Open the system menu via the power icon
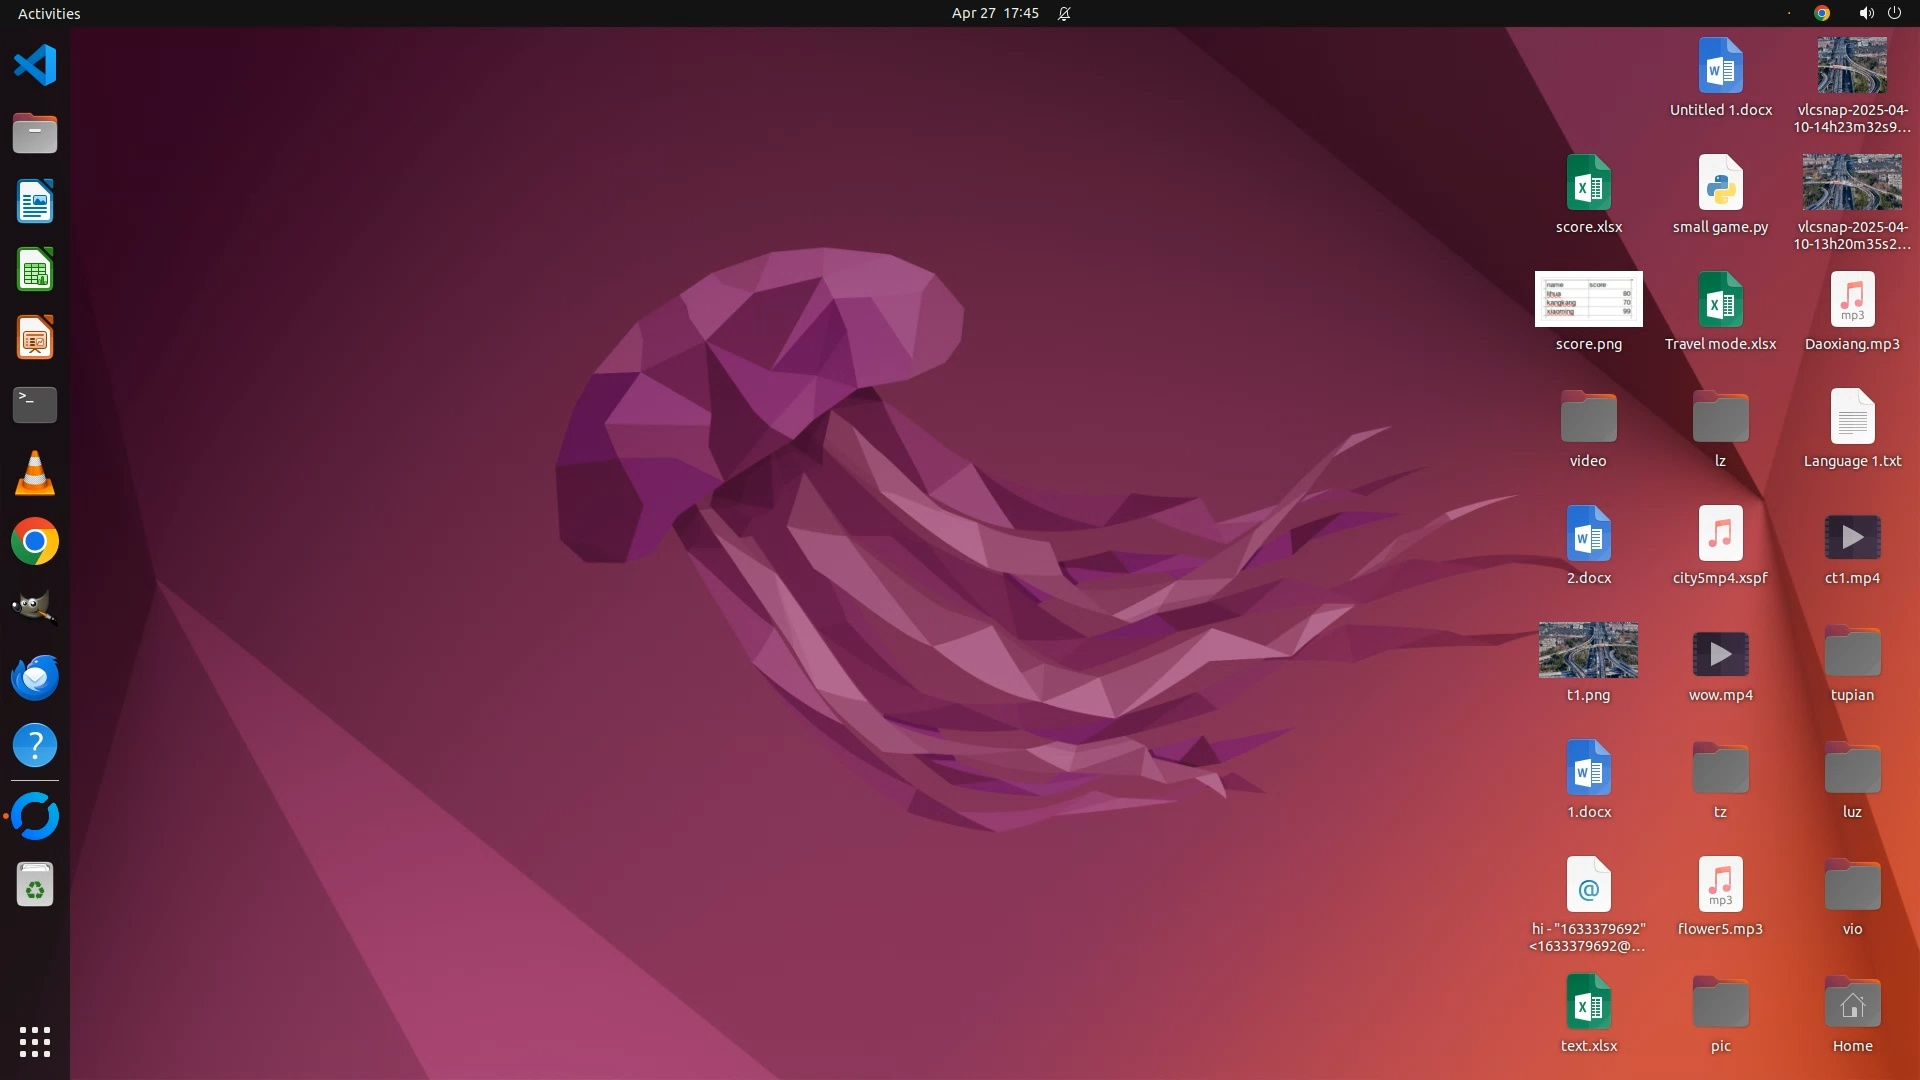 1894,13
